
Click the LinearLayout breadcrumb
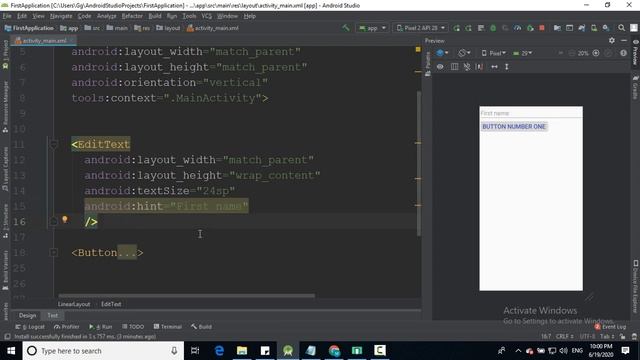pyautogui.click(x=74, y=304)
